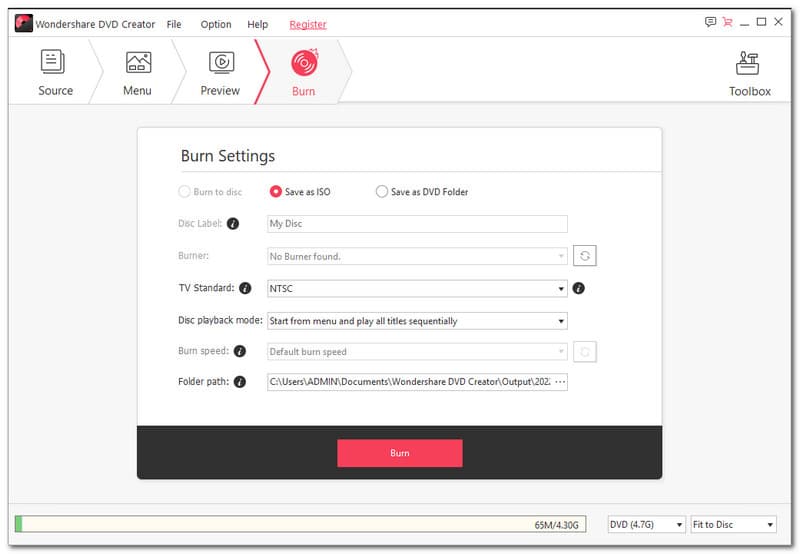800x554 pixels.
Task: Click the red Burn button
Action: [x=400, y=453]
